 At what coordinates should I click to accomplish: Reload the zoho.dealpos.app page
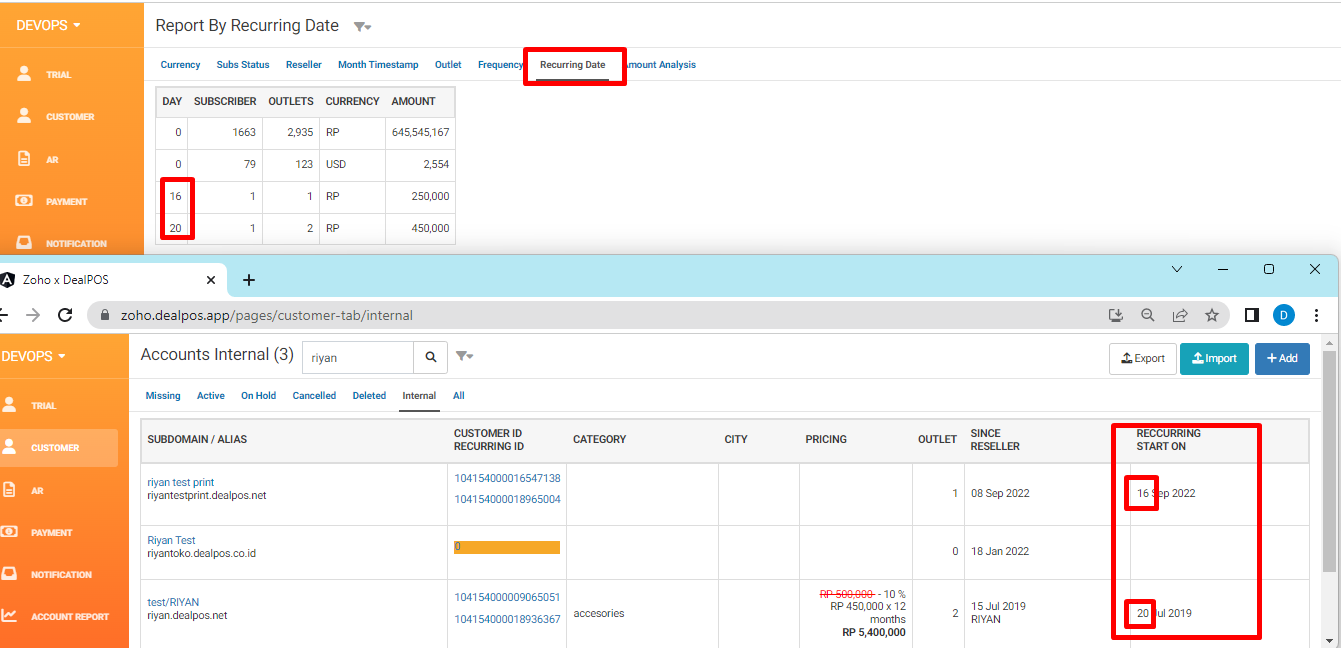pyautogui.click(x=65, y=315)
